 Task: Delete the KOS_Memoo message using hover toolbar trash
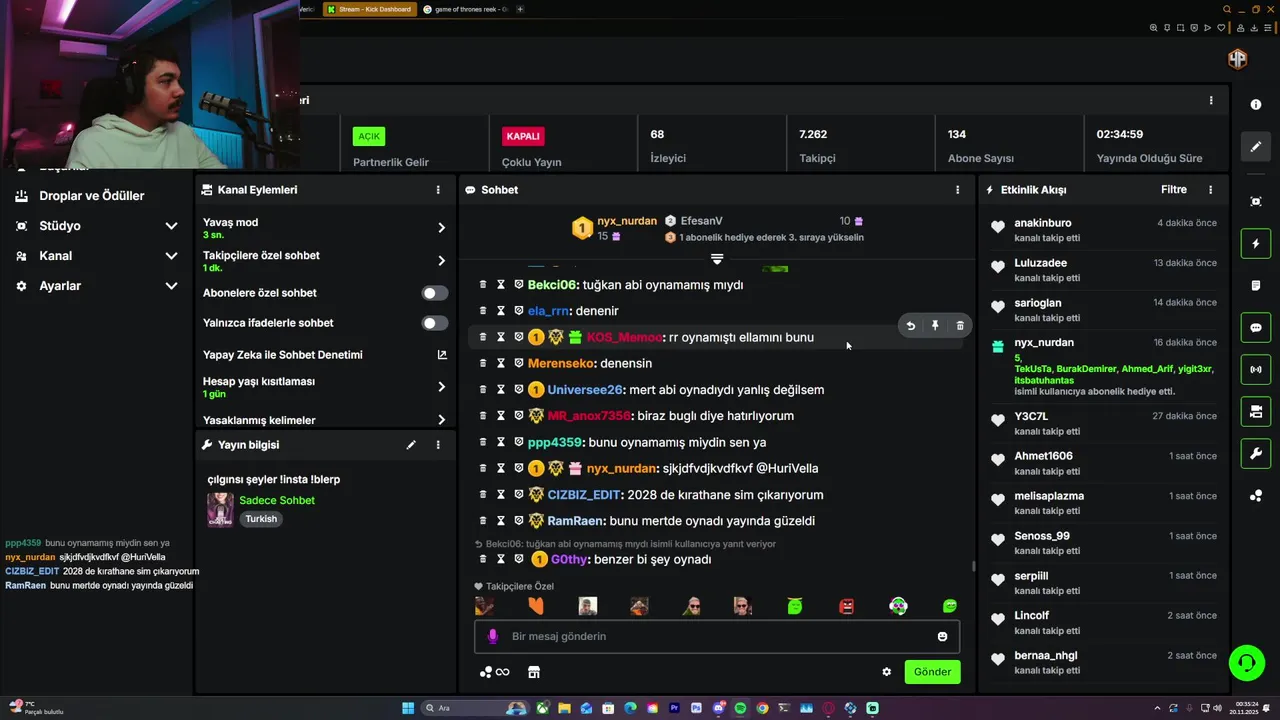point(960,326)
